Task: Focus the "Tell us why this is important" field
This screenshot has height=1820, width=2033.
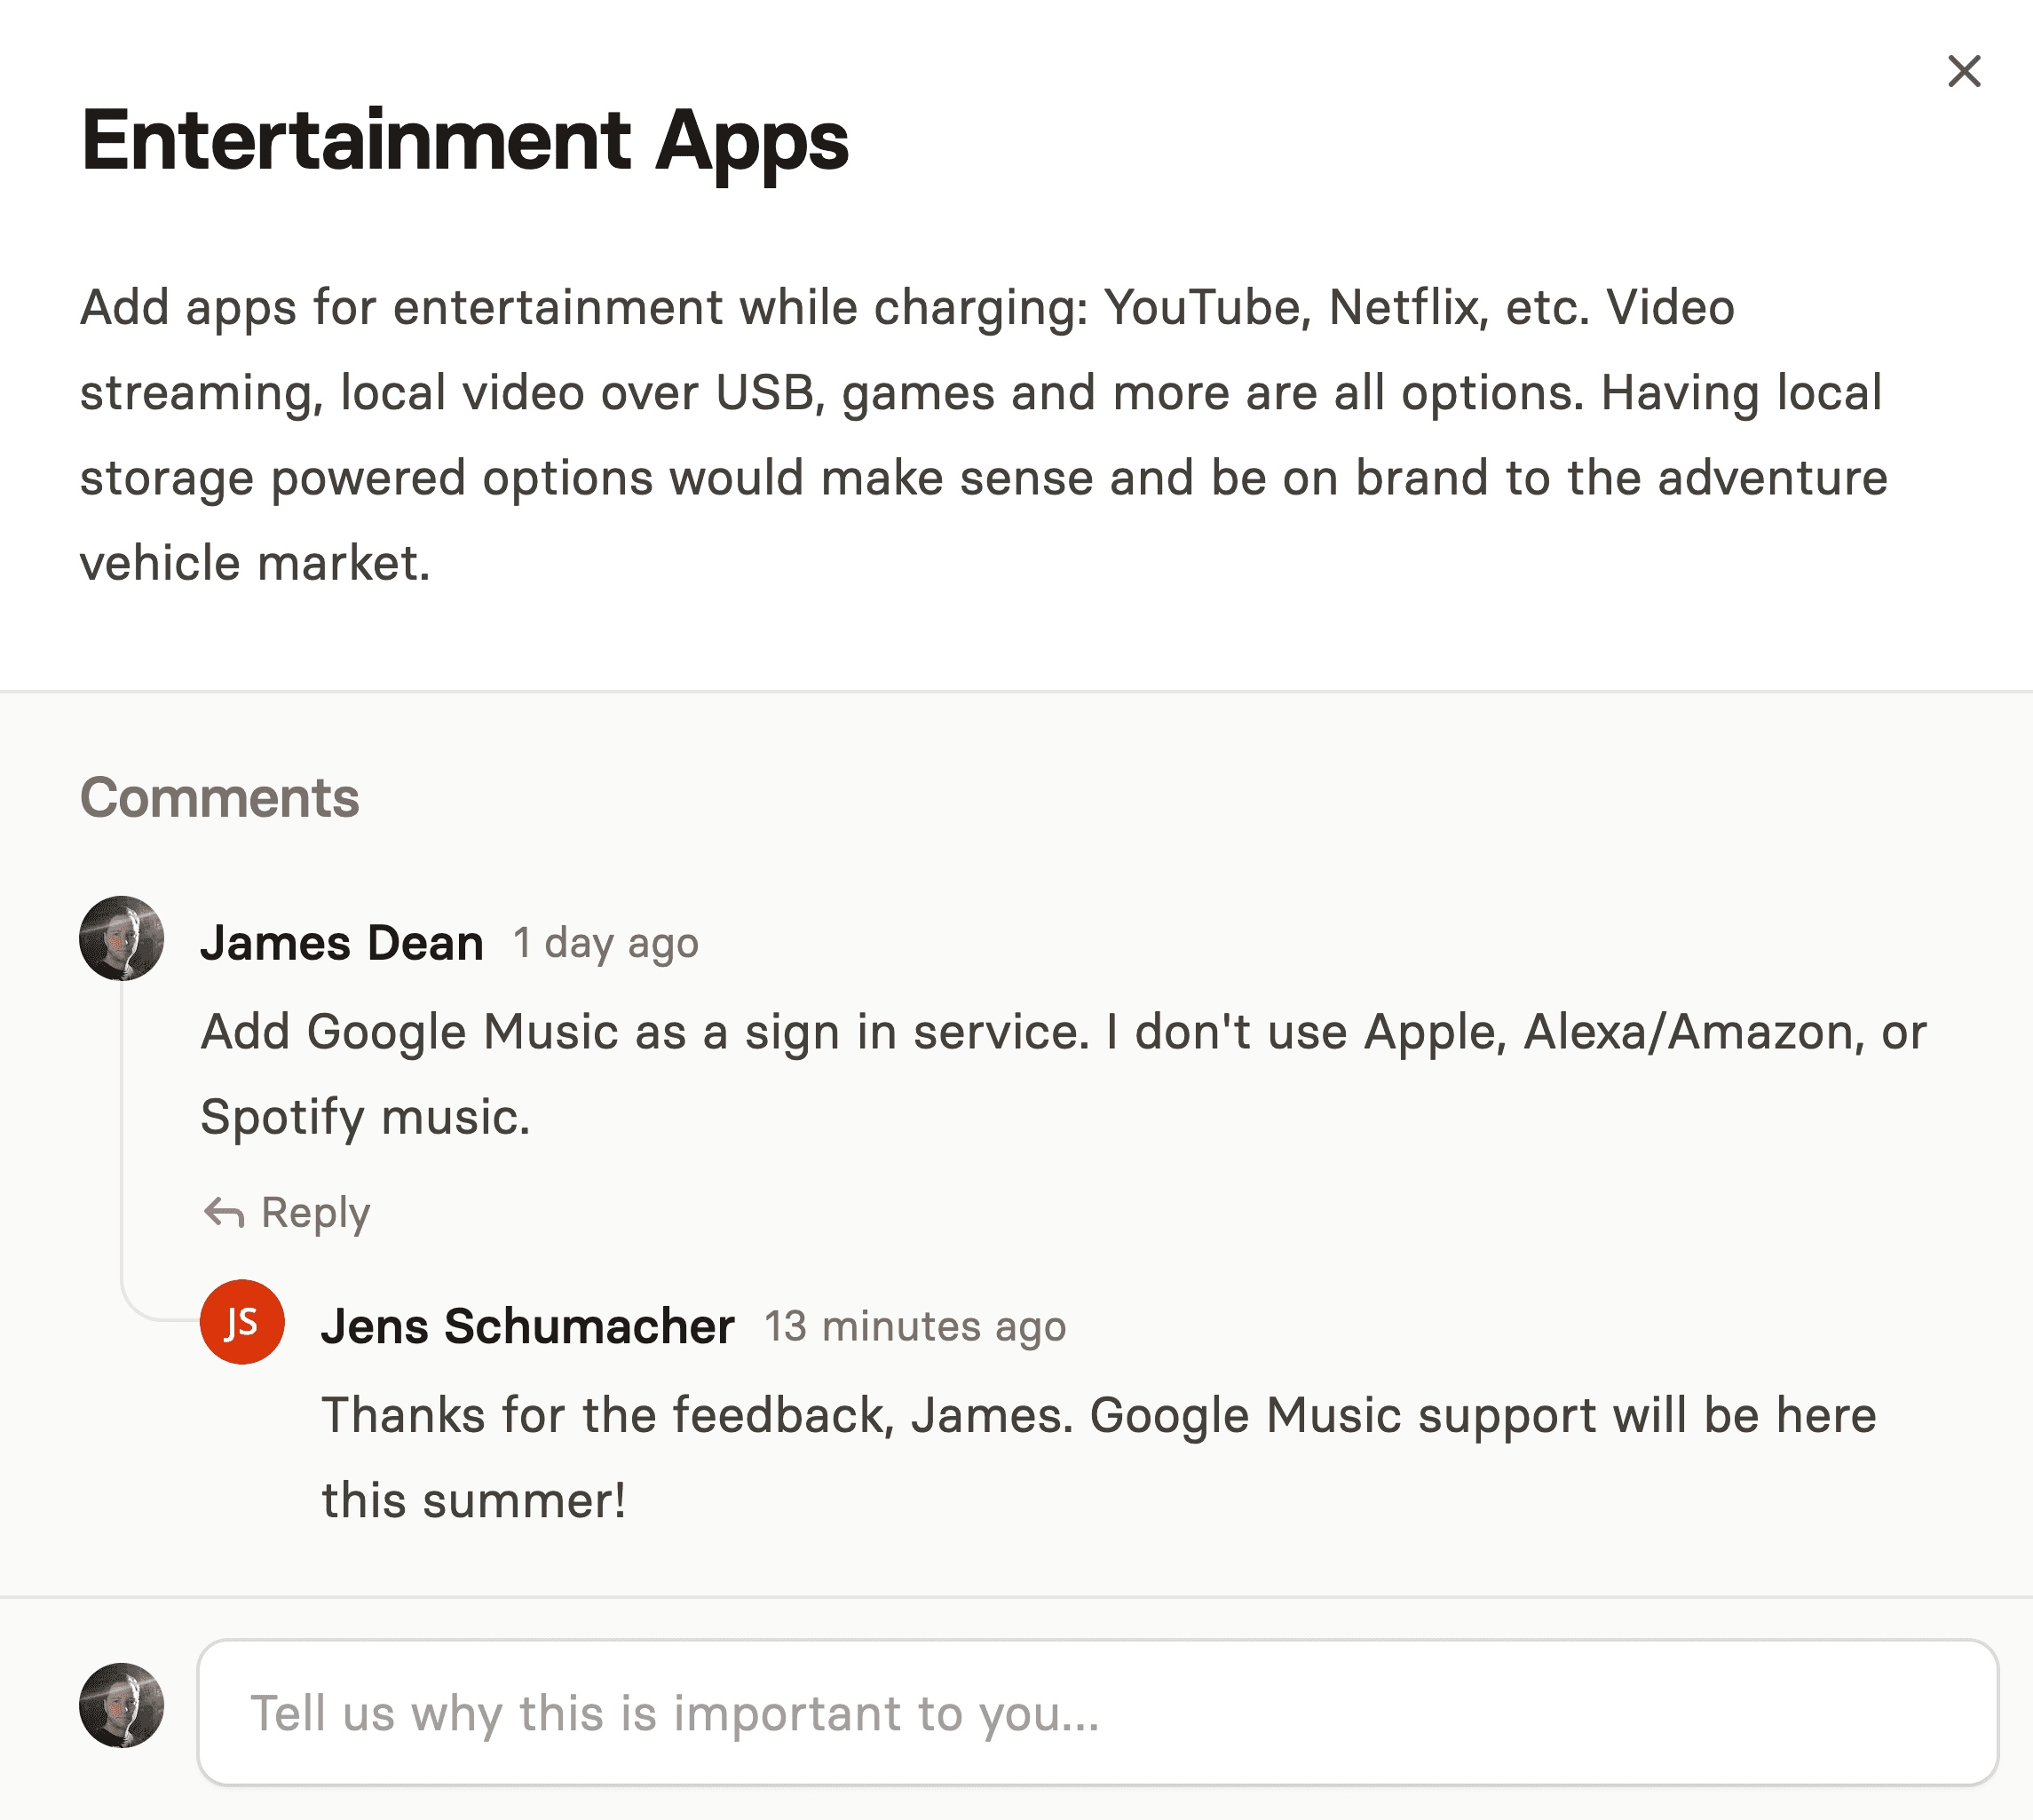Action: (x=1098, y=1713)
